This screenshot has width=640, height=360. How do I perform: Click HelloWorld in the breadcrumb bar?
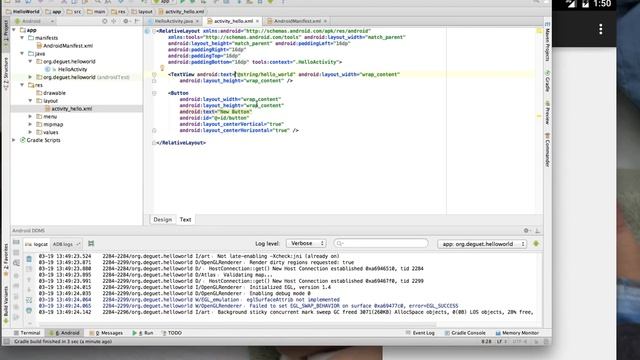coord(23,12)
